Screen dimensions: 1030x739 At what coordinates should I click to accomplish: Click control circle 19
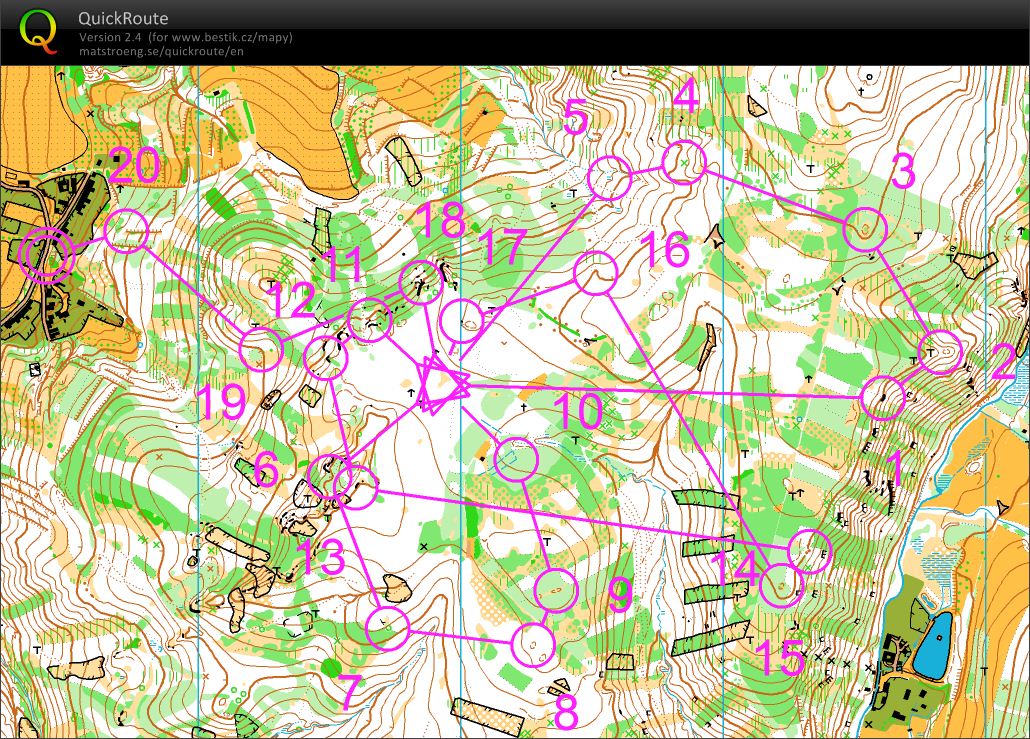pos(262,350)
